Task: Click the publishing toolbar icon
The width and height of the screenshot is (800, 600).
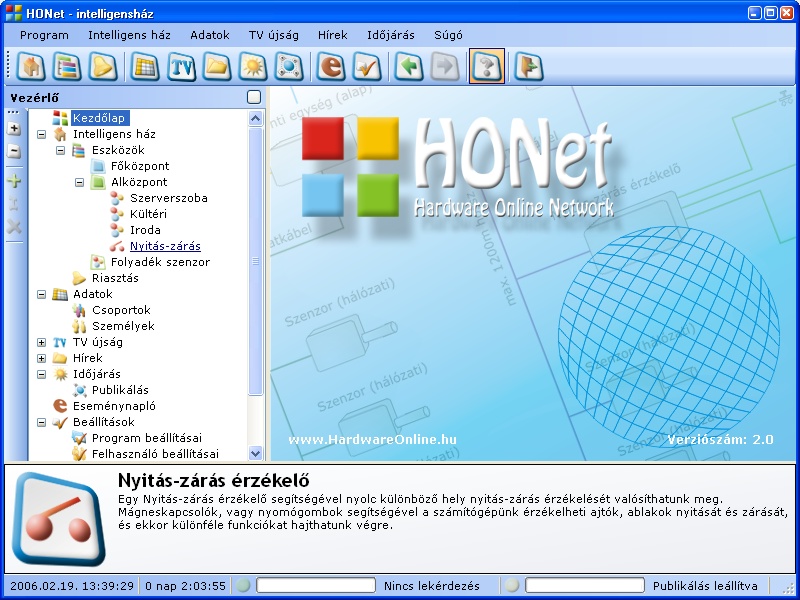Action: pos(289,66)
